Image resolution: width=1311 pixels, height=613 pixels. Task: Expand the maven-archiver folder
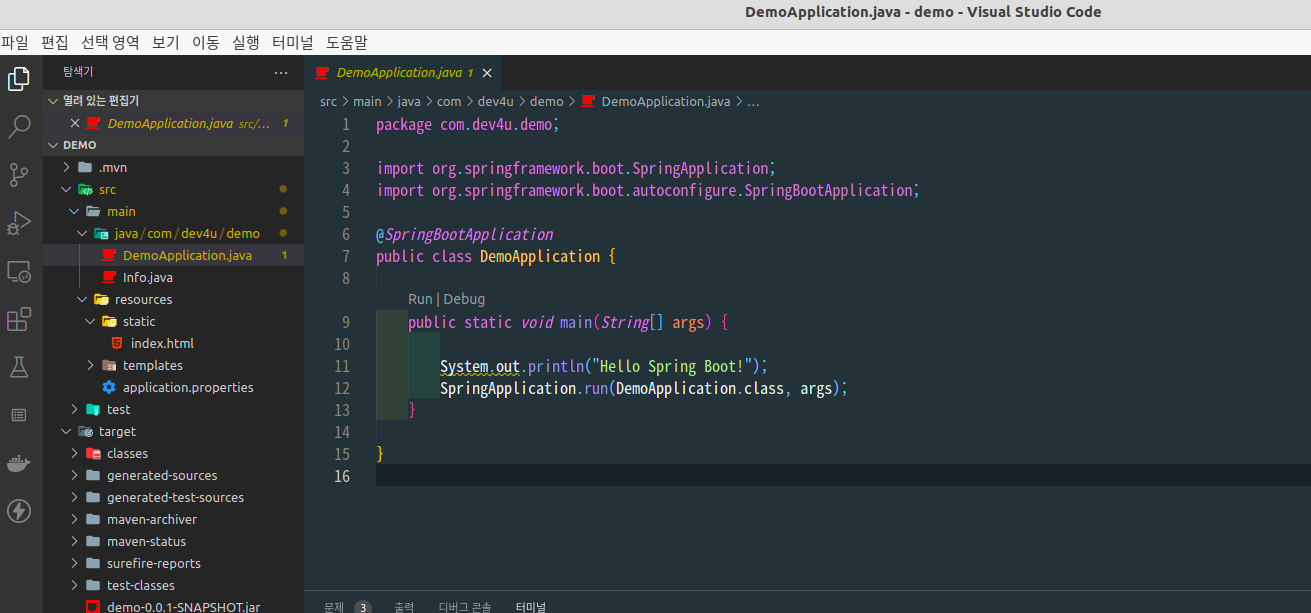(75, 519)
